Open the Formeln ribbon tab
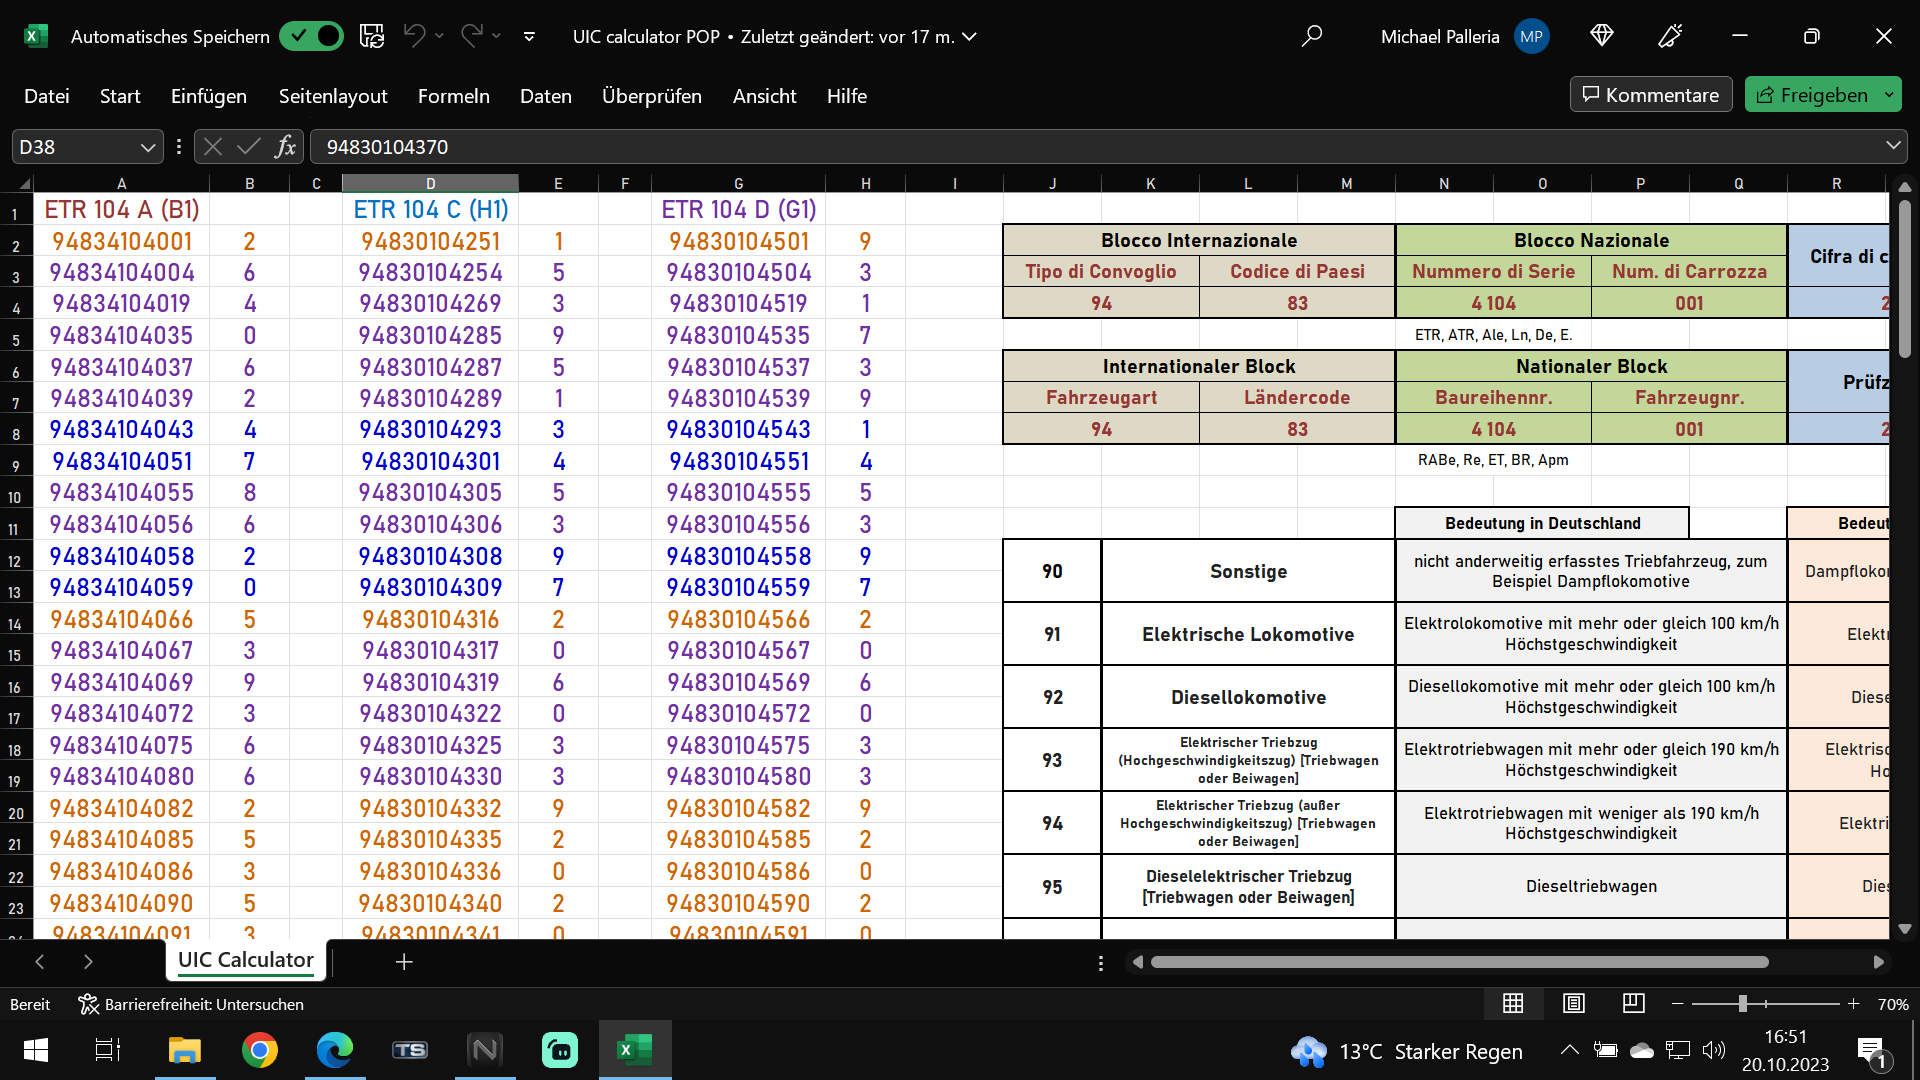This screenshot has height=1080, width=1920. click(453, 96)
